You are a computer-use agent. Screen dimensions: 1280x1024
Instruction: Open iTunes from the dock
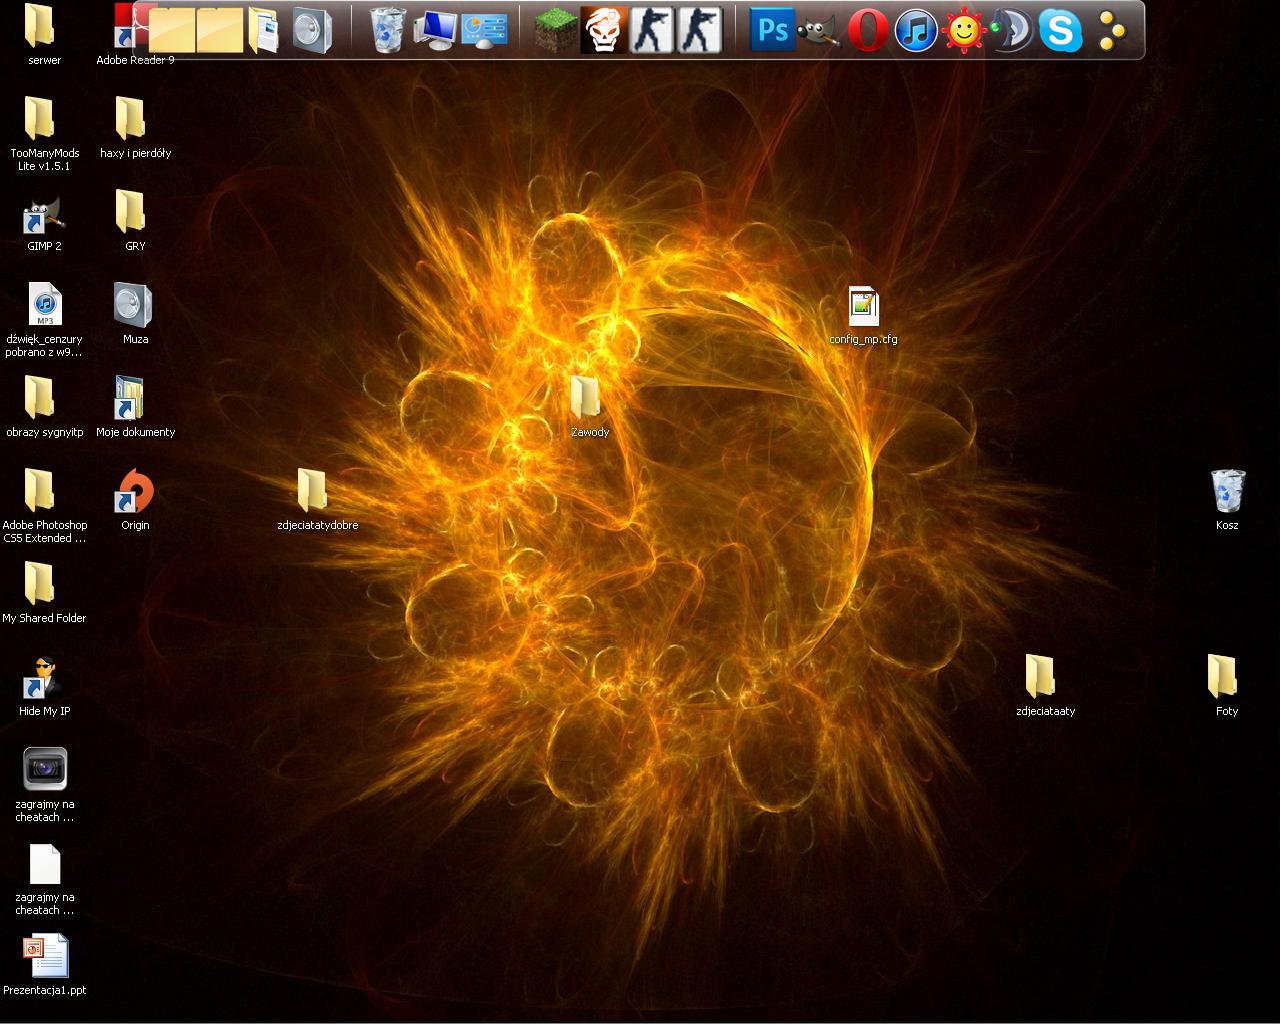pyautogui.click(x=916, y=30)
